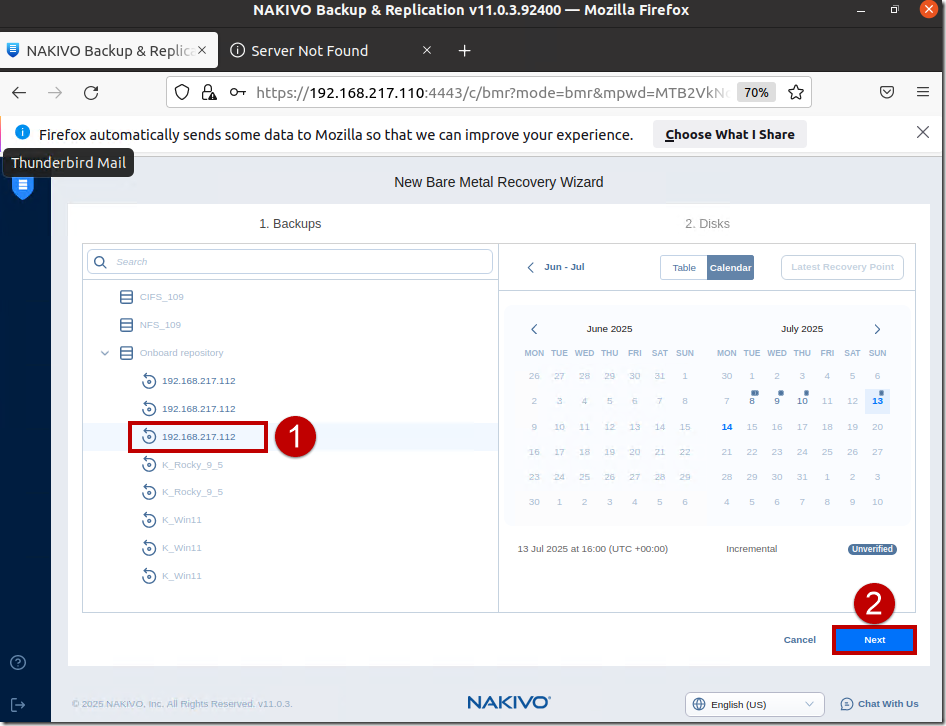Open the help icon in sidebar
The image size is (946, 726).
click(x=18, y=663)
